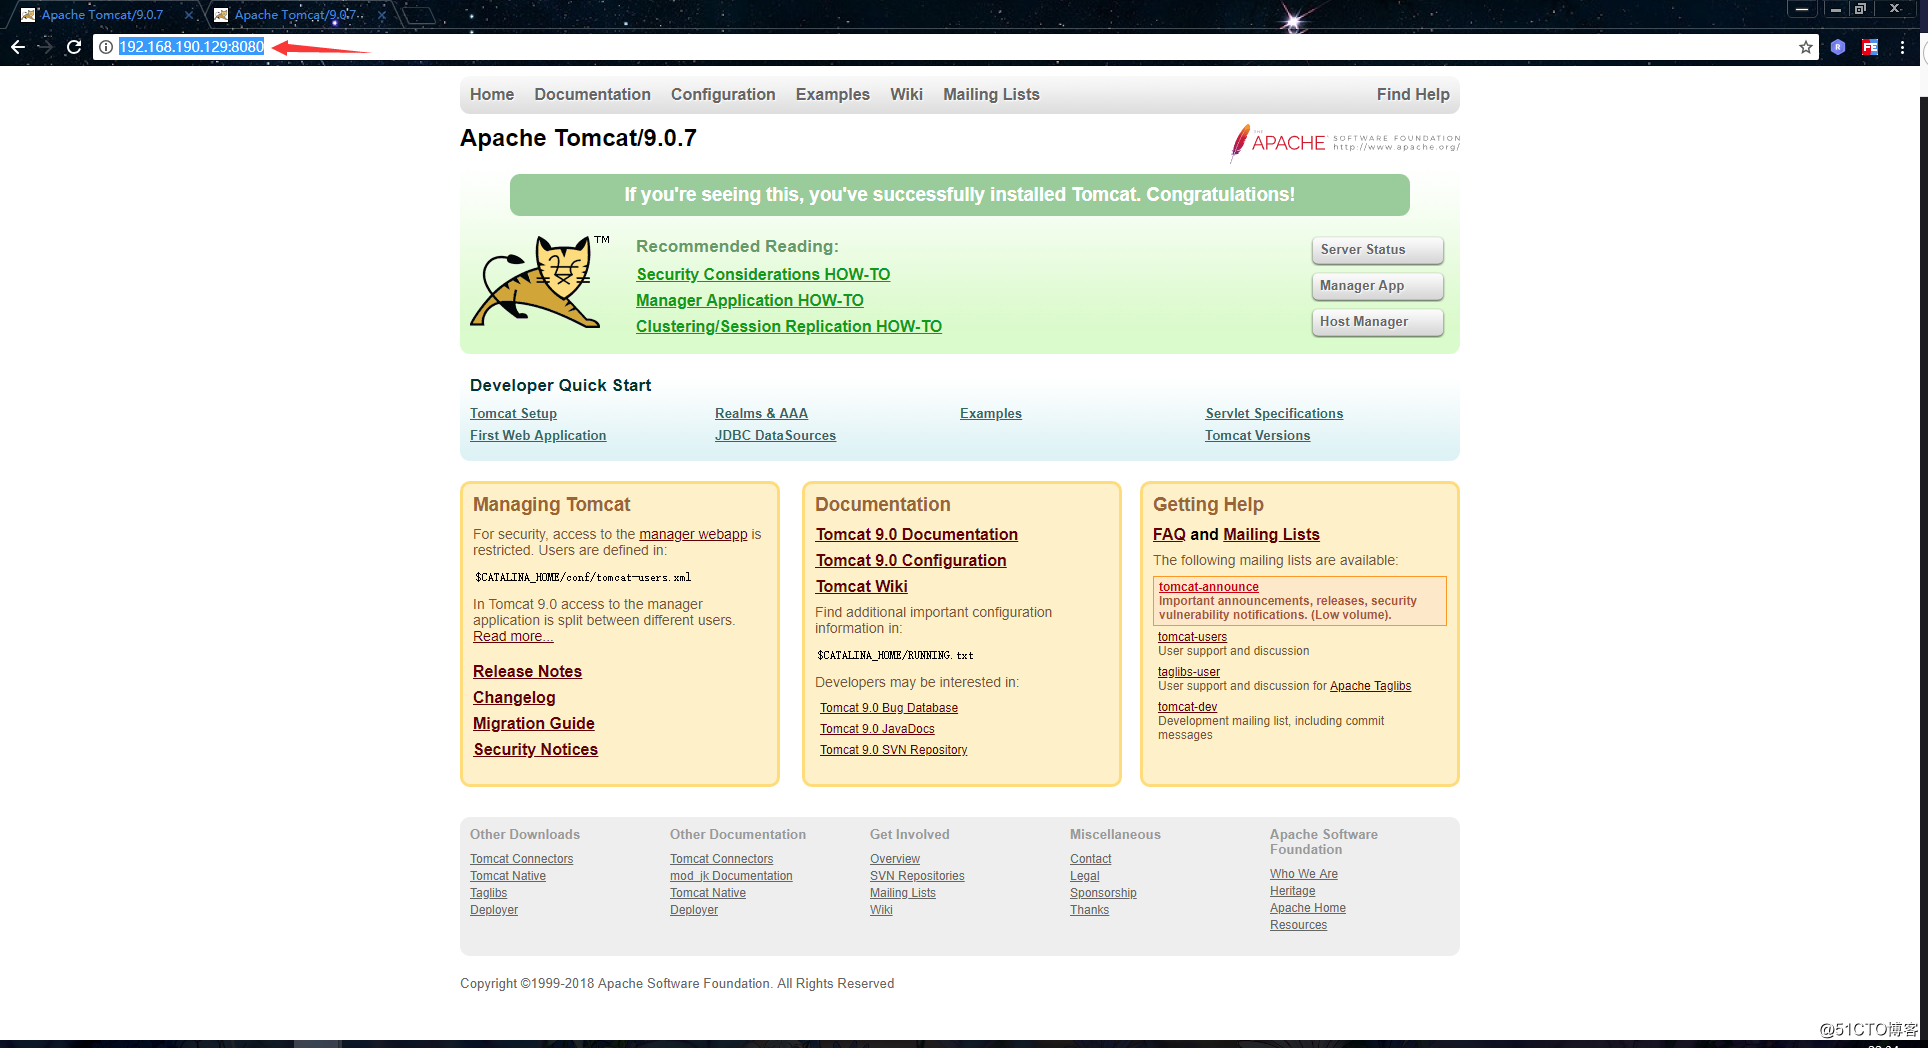This screenshot has width=1928, height=1048.
Task: Open Examples link under Developer Quick Start
Action: (x=991, y=413)
